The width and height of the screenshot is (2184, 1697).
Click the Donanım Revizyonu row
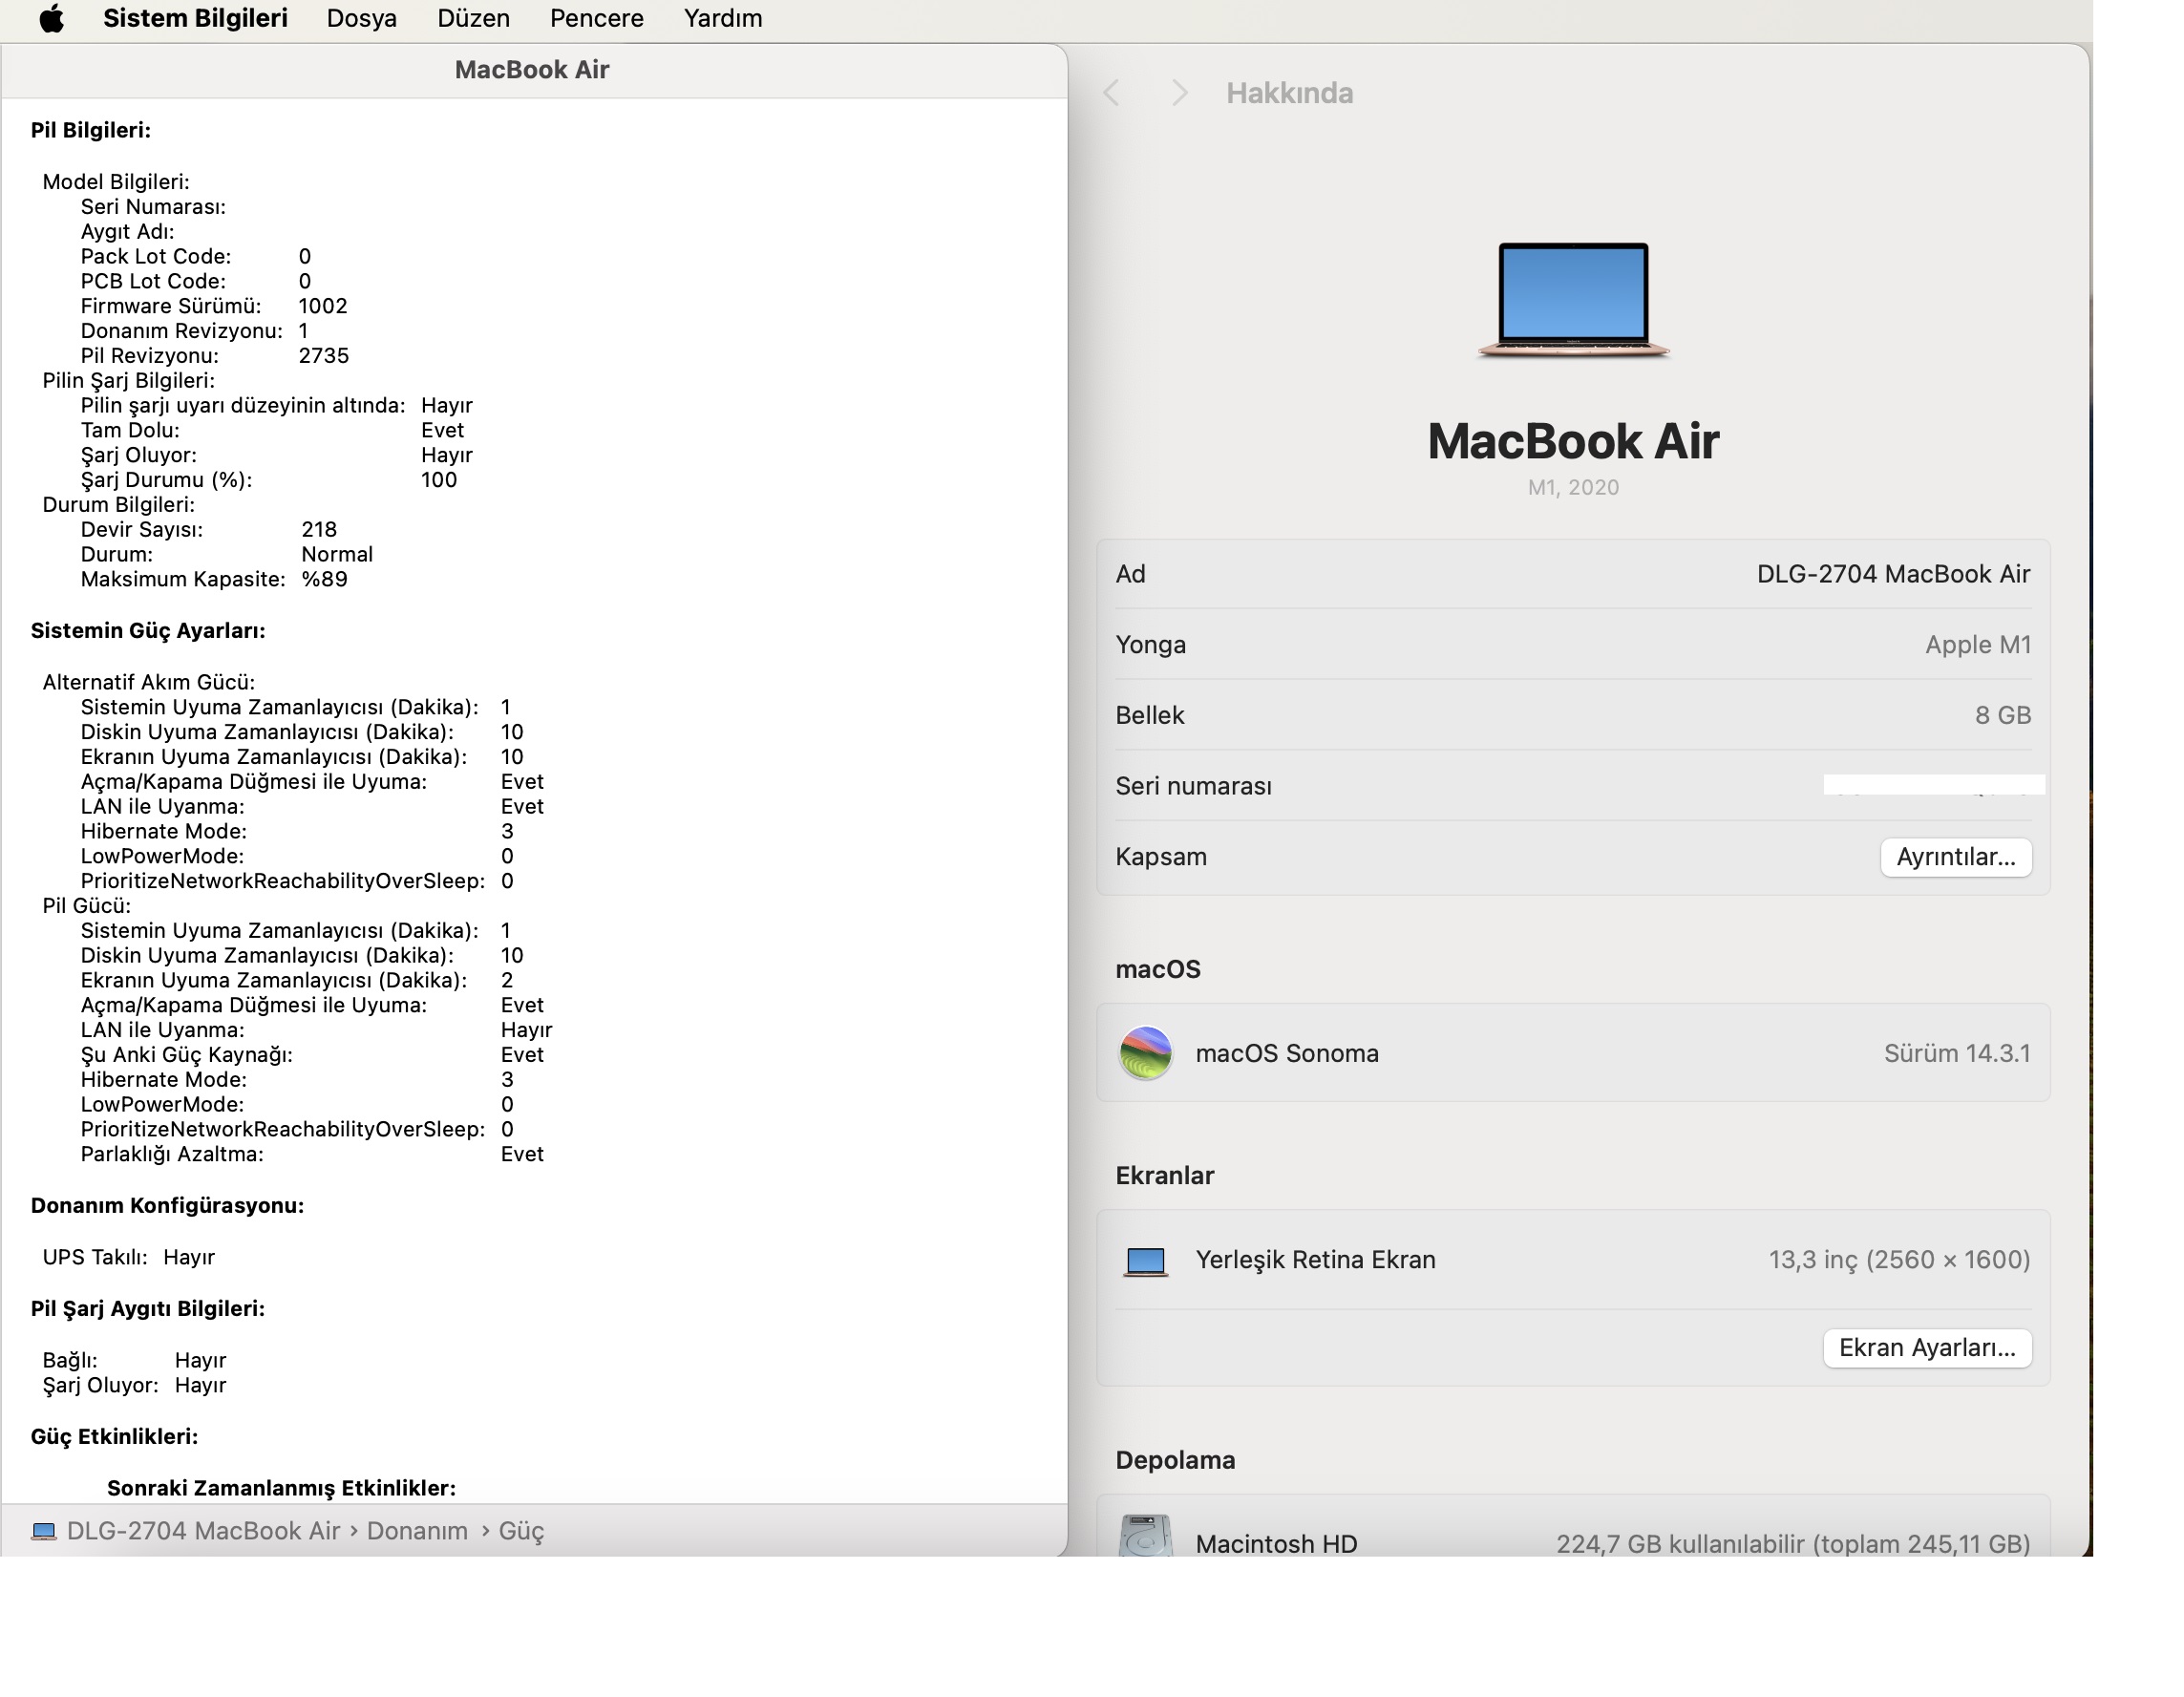[x=195, y=331]
